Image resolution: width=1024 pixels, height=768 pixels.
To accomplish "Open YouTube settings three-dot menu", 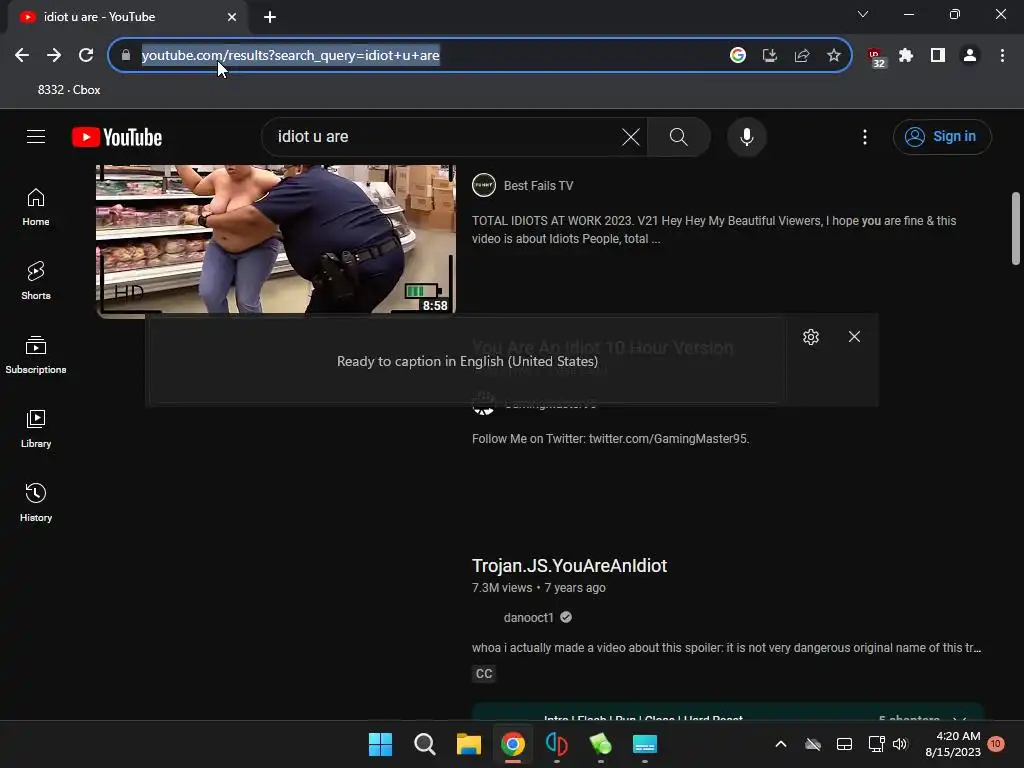I will pos(865,136).
